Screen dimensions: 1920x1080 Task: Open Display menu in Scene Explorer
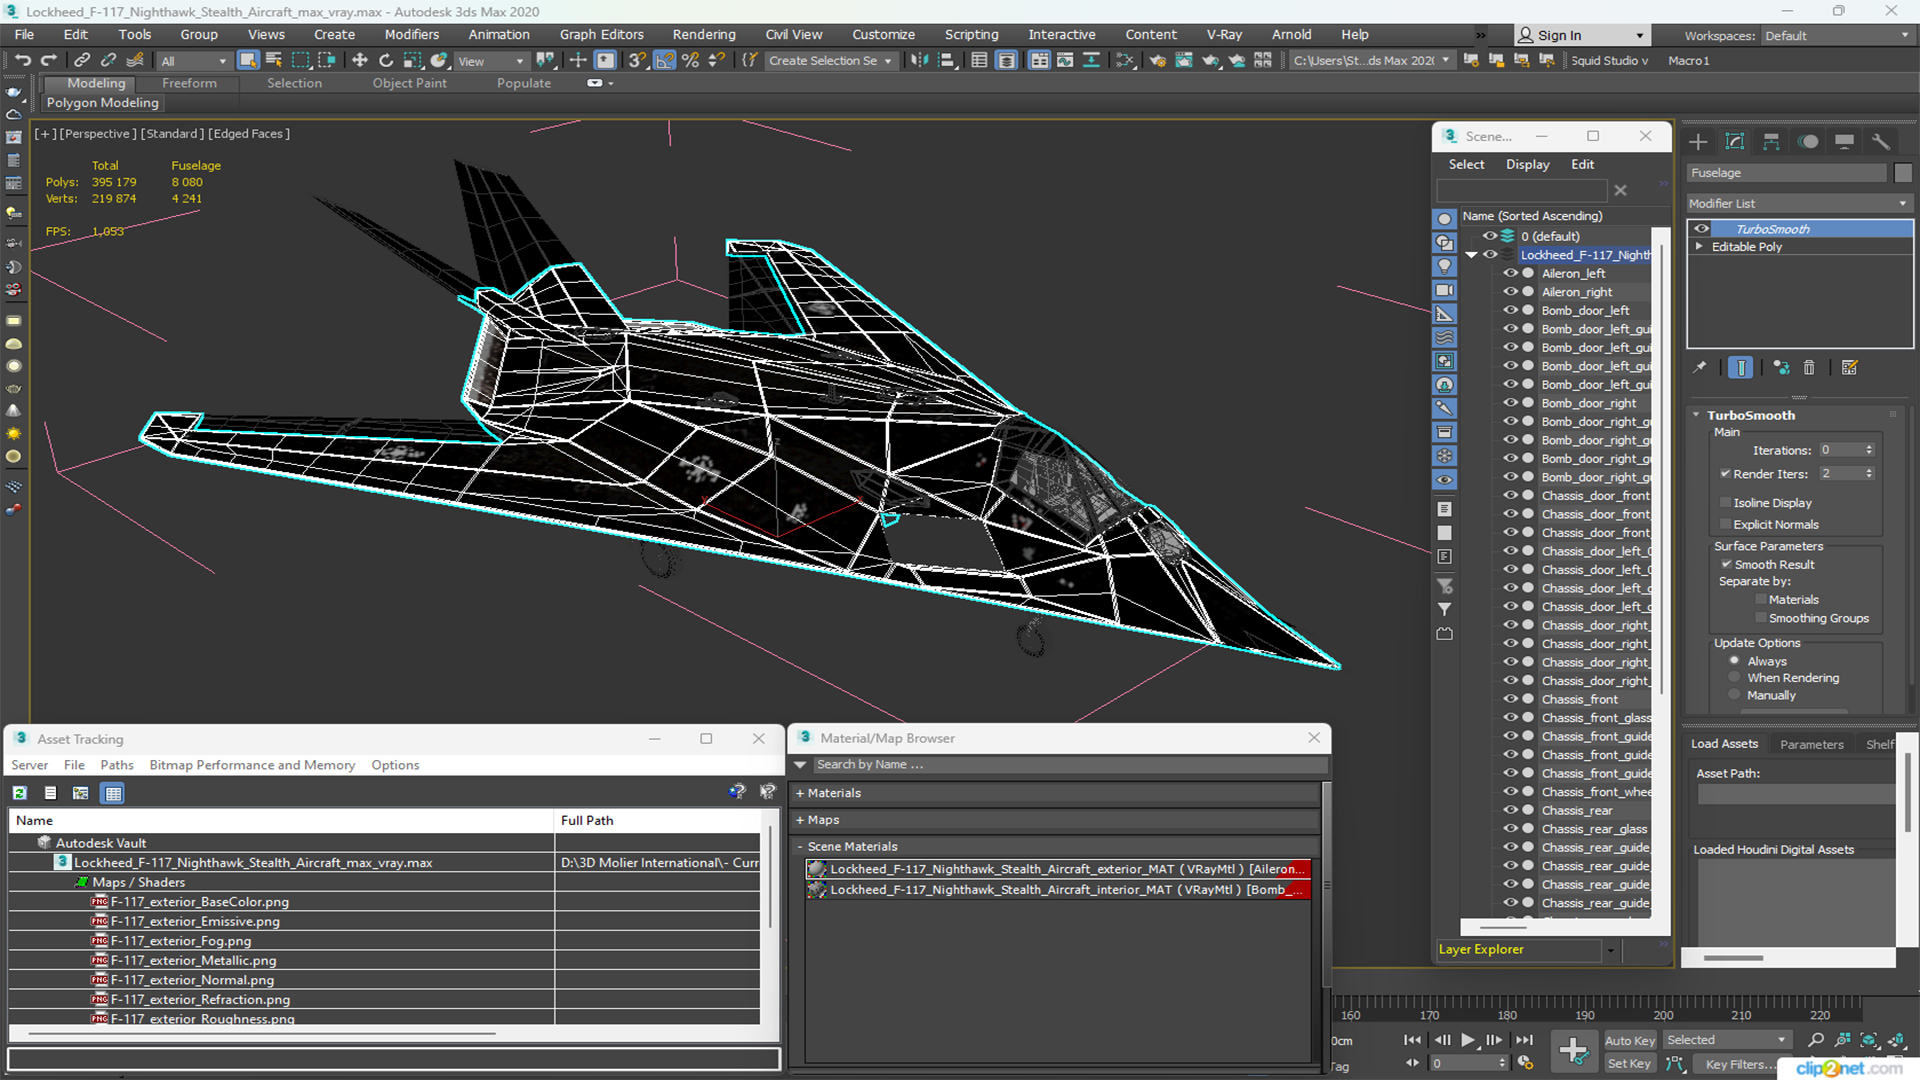coord(1528,164)
